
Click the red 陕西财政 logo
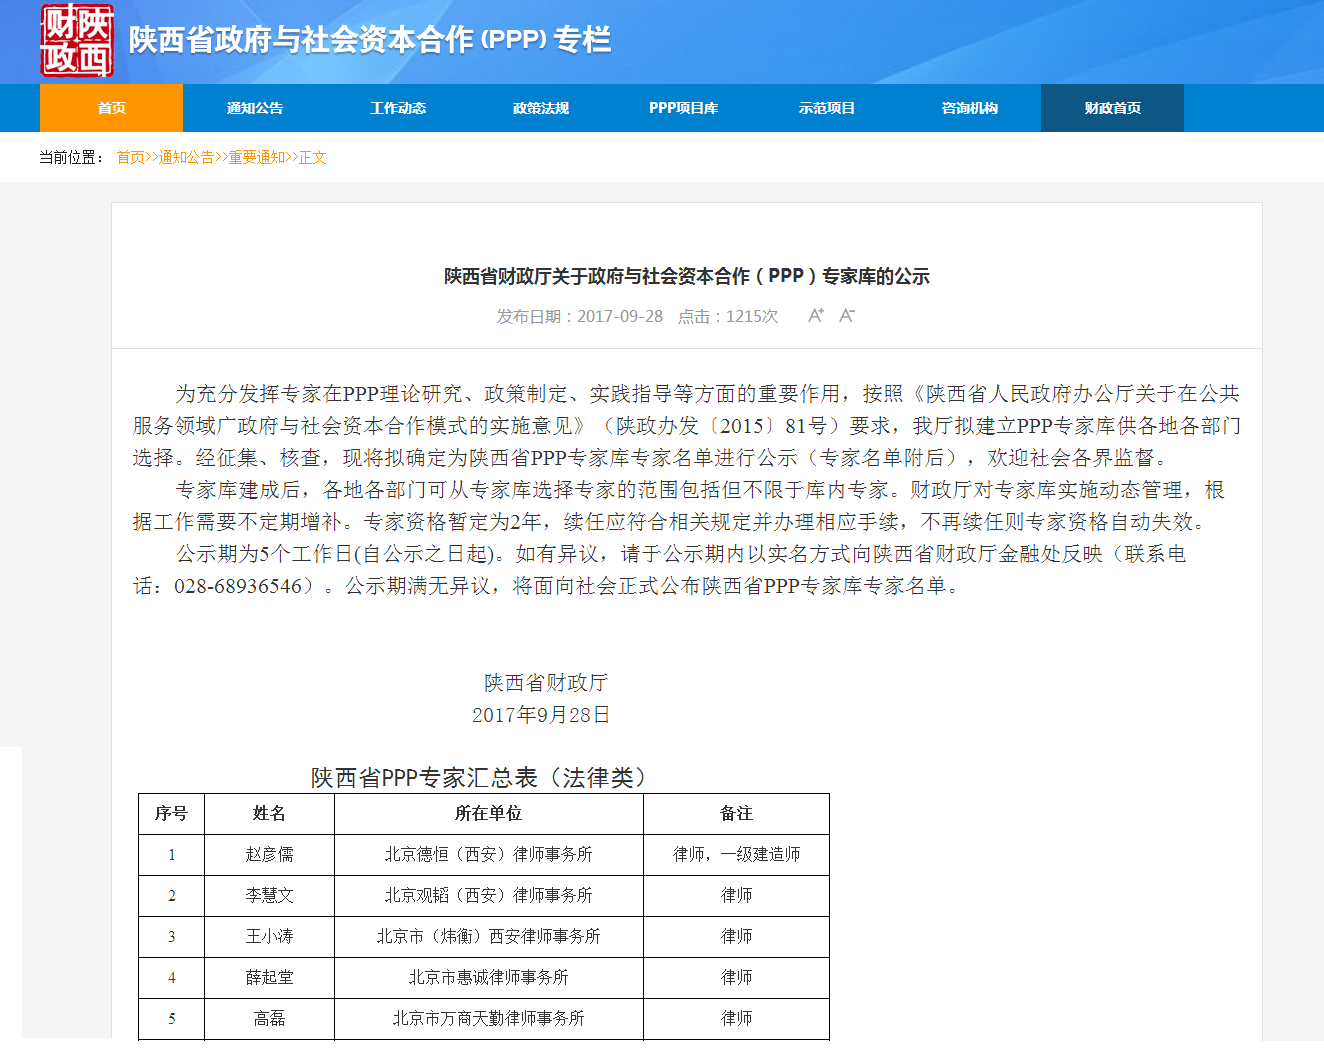[x=77, y=40]
